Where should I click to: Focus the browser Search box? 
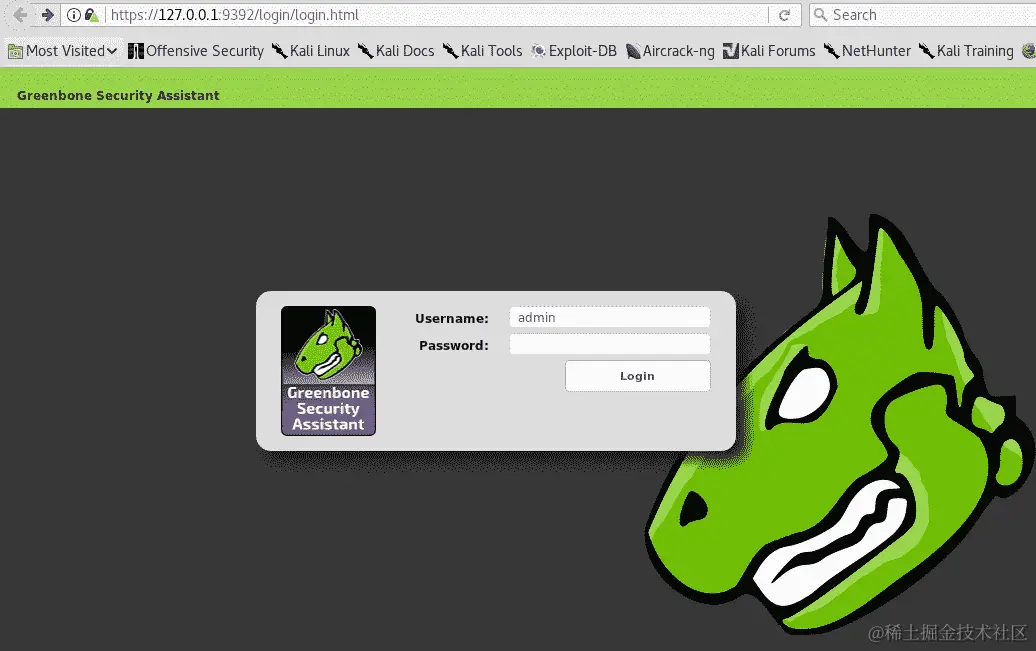click(x=925, y=15)
